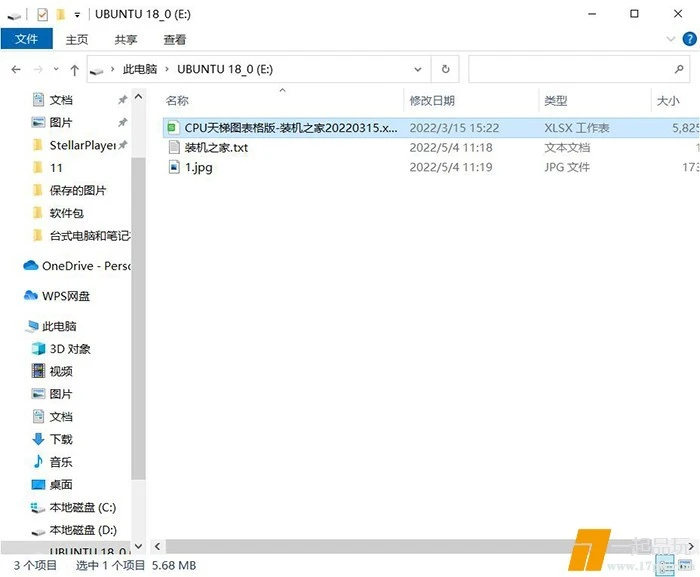Open the OneDrive cloud item in sidebar
The image size is (700, 577).
(x=78, y=266)
